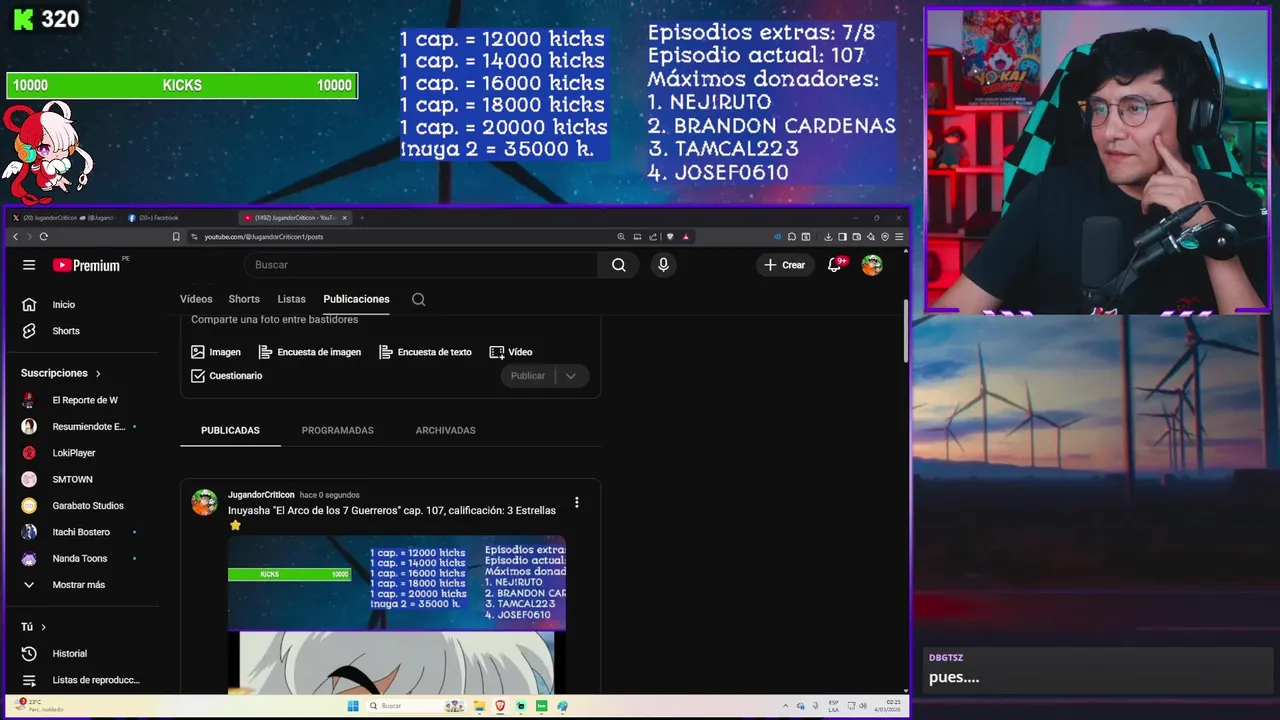Switch to the Videos channel tab

[196, 299]
